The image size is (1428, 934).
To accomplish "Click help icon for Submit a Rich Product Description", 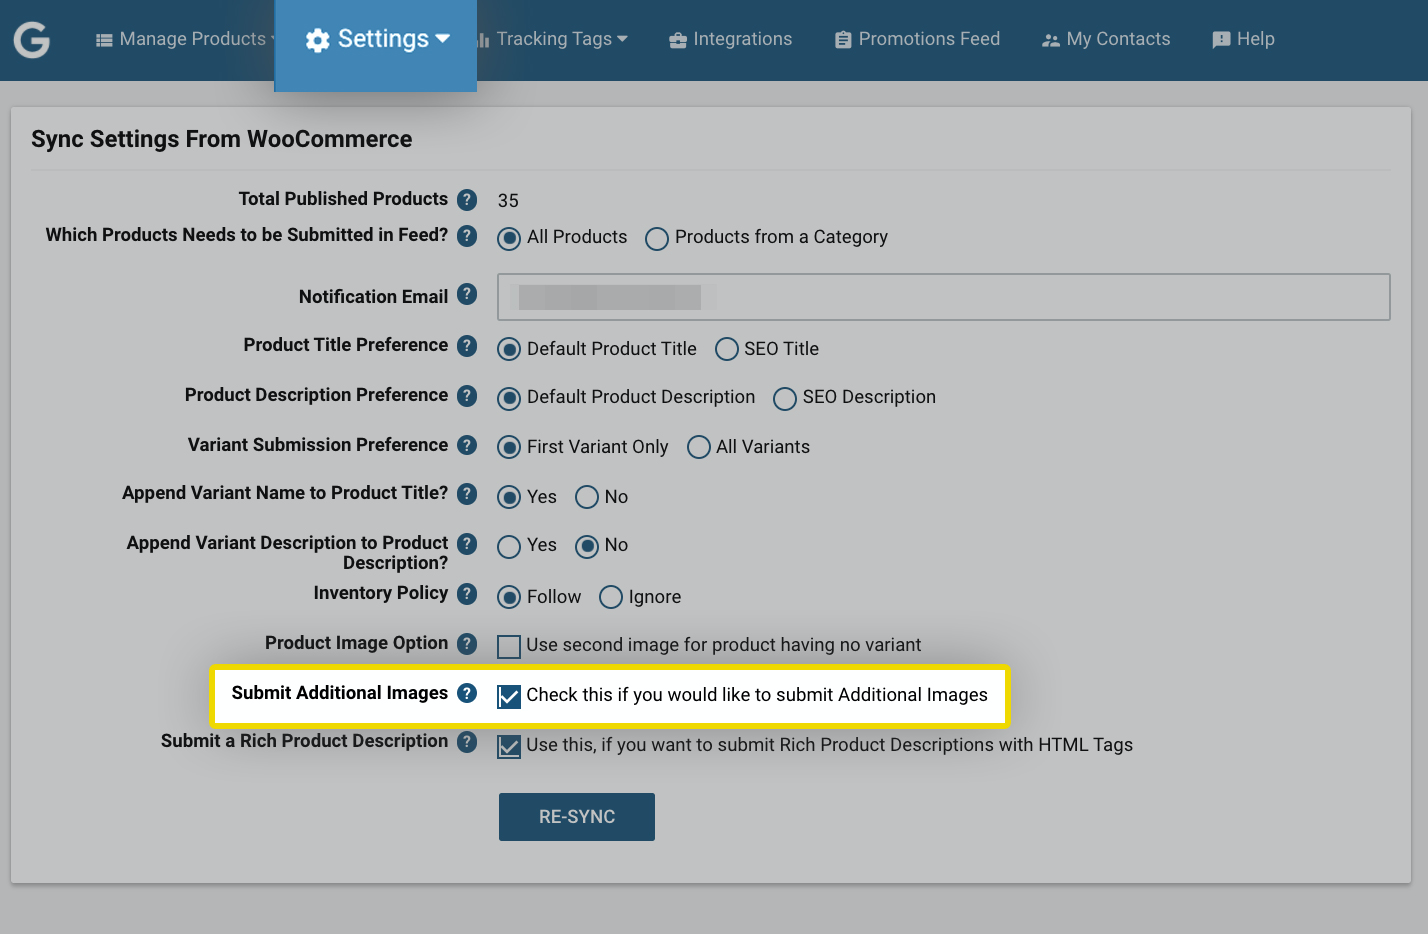I will tap(467, 741).
